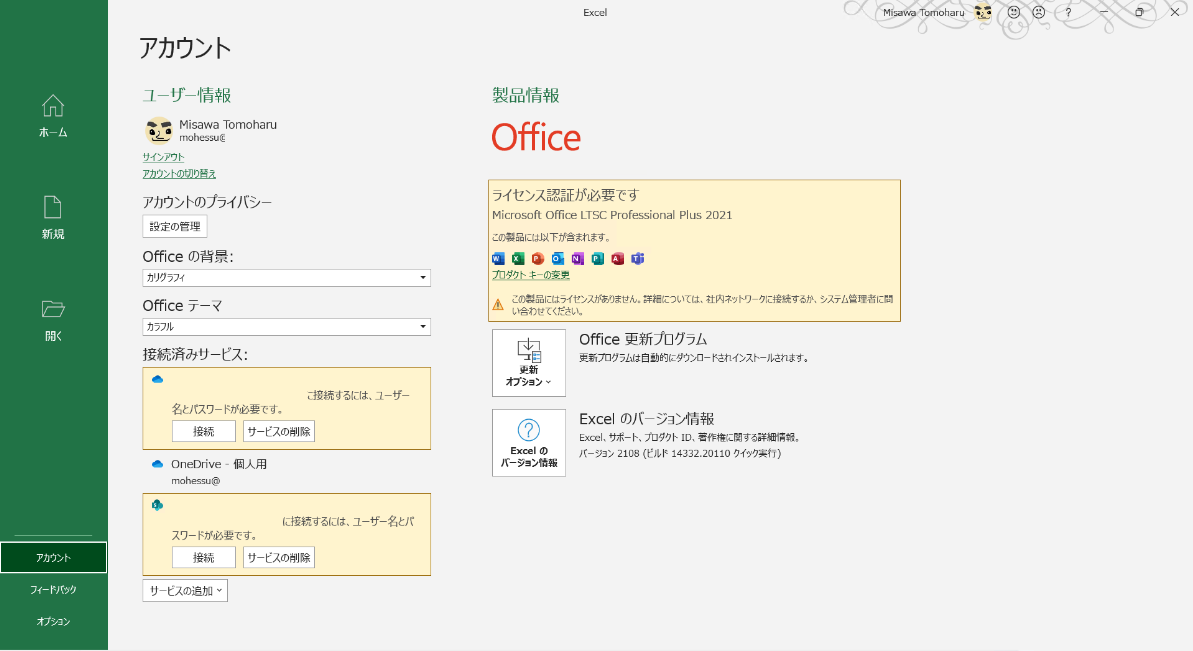The image size is (1193, 651).
Task: Click the OneDrive - 個人用 service entry
Action: click(219, 464)
